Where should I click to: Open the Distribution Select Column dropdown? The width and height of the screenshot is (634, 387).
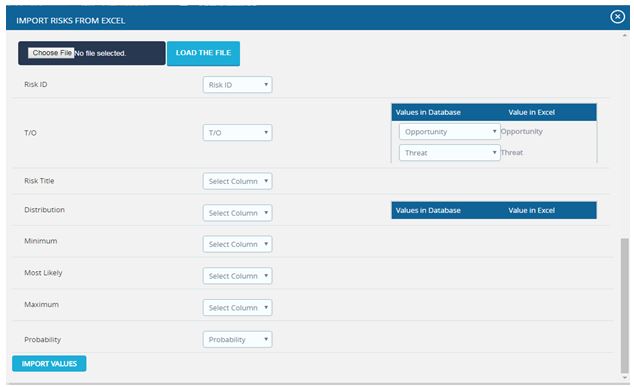(237, 213)
